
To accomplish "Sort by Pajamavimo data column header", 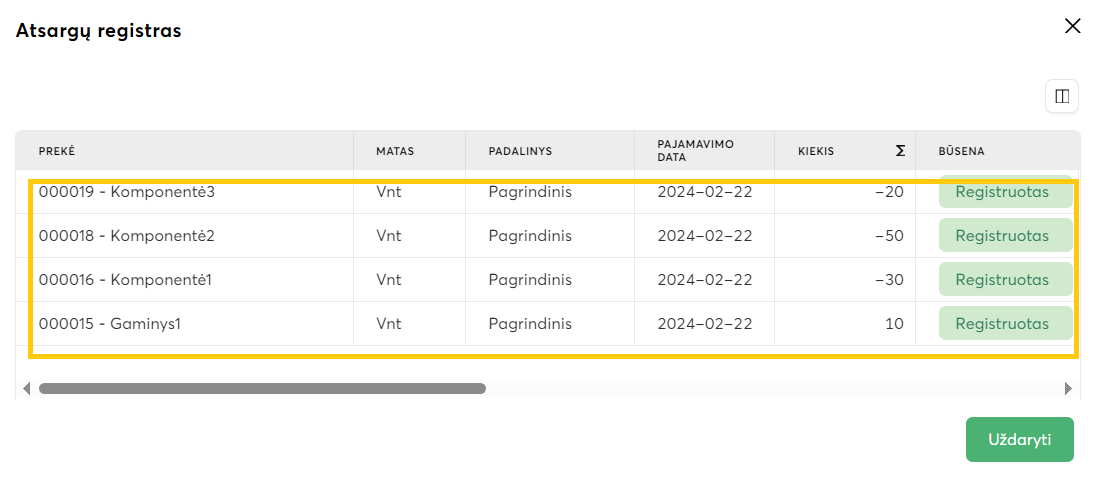I will [695, 151].
